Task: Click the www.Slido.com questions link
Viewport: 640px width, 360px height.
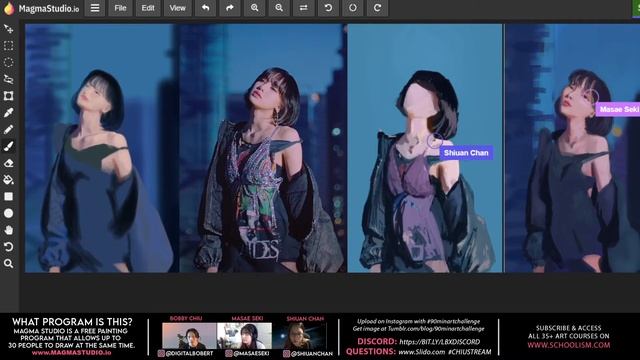Action: coord(422,352)
